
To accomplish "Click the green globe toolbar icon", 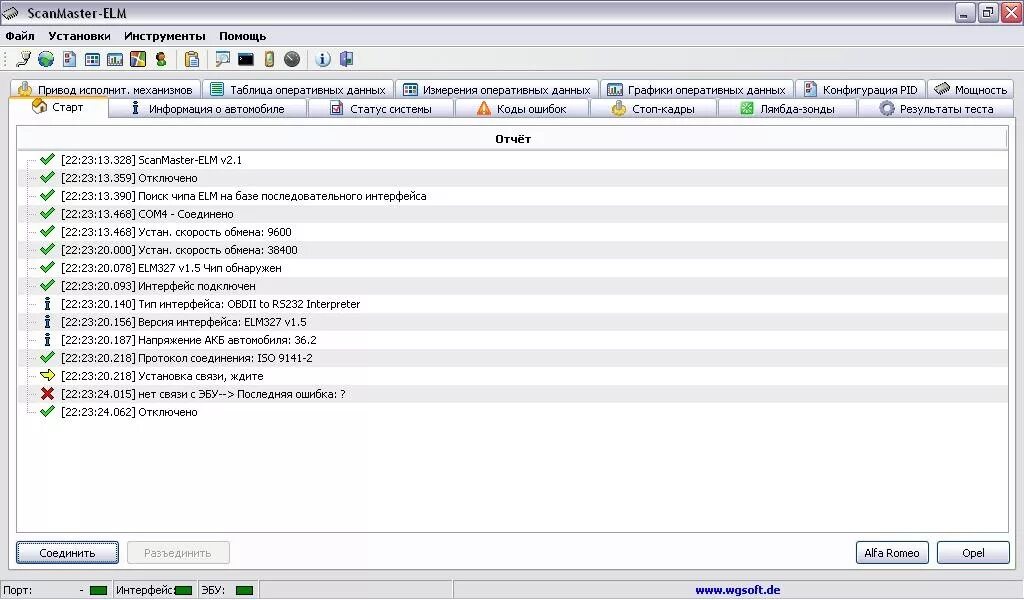I will pyautogui.click(x=46, y=59).
